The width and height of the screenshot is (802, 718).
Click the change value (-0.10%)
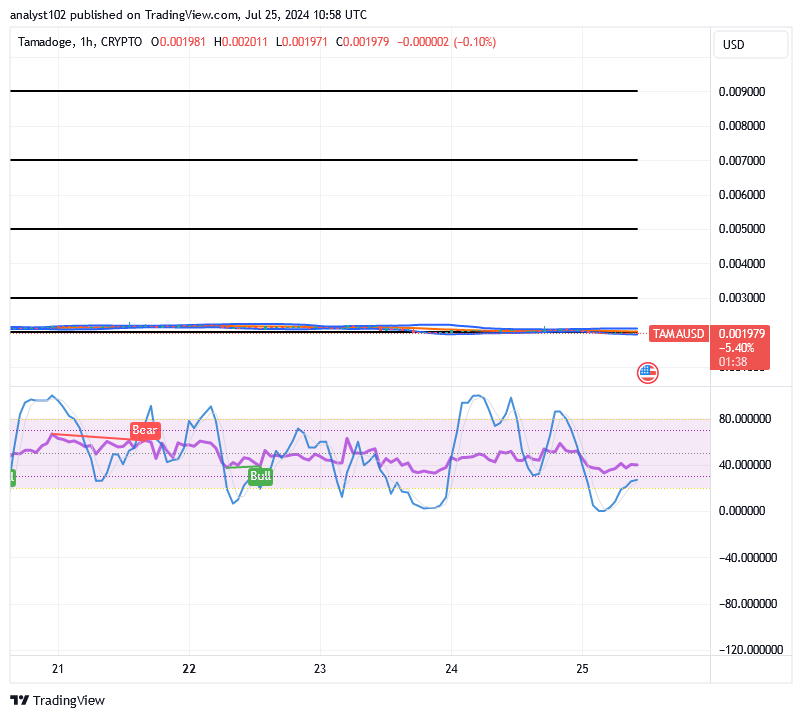coord(474,42)
